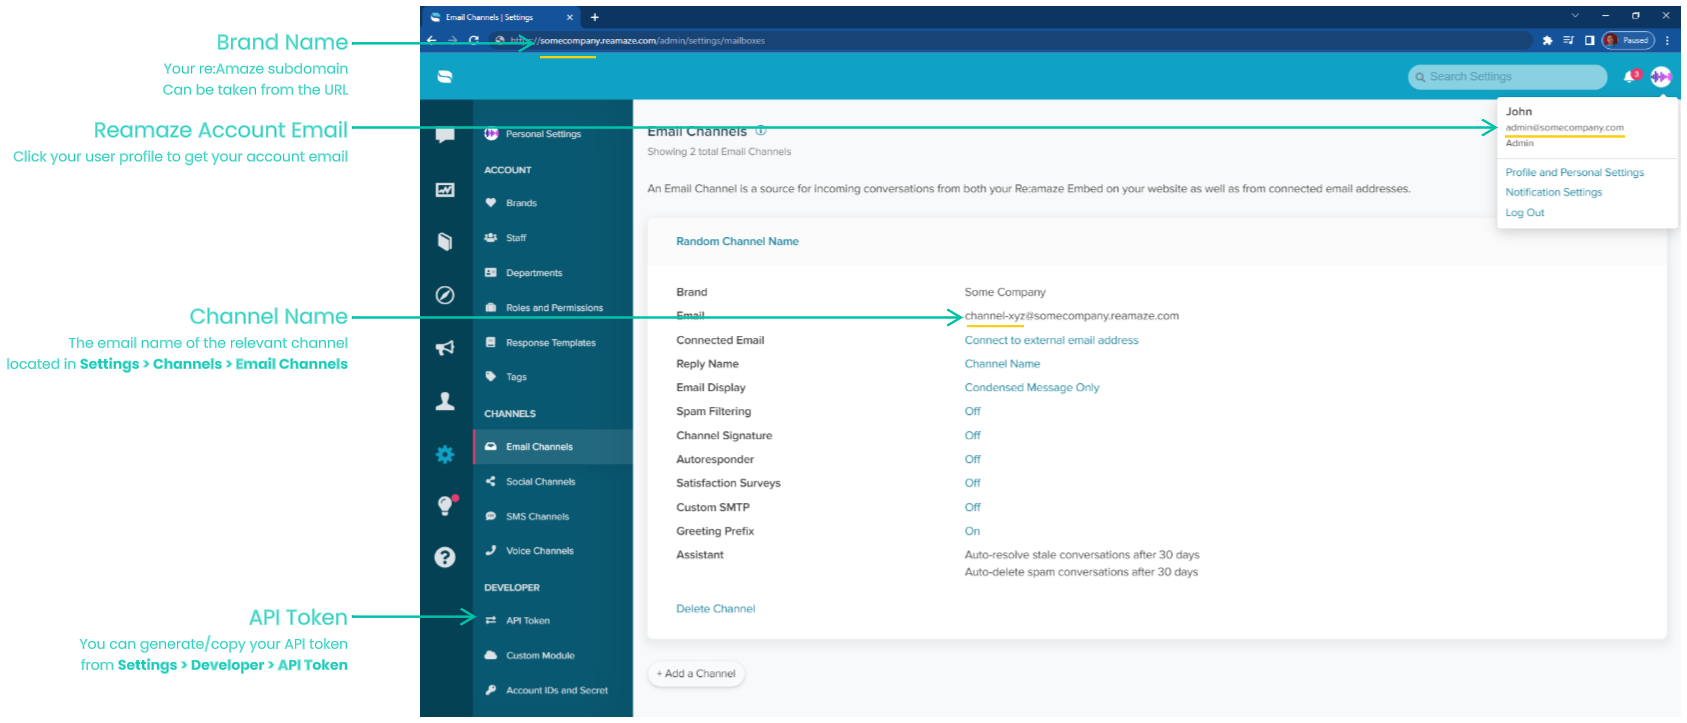
Task: Click the On value for Greeting Prefix
Action: [x=972, y=531]
